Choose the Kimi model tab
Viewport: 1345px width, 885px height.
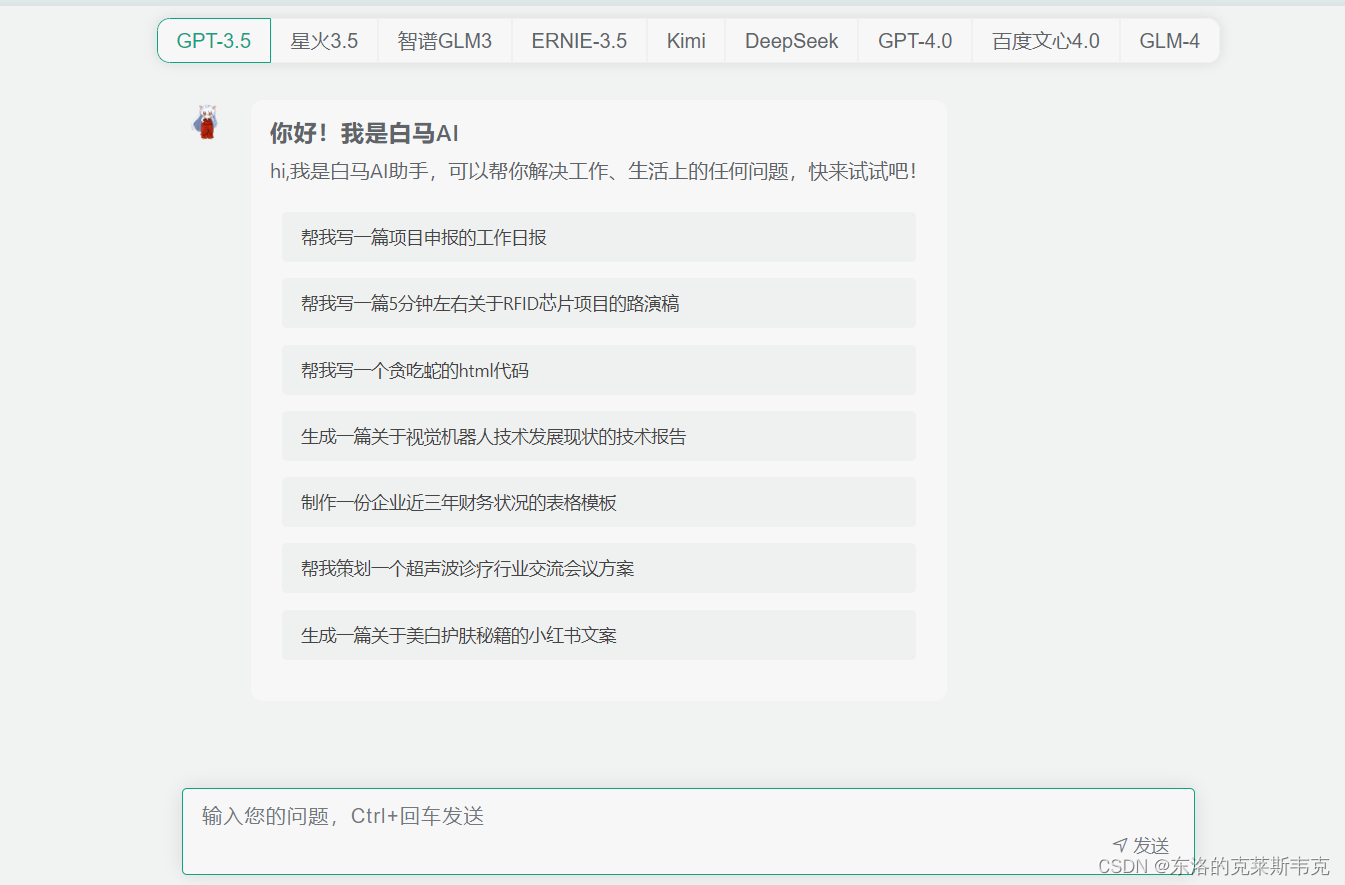click(686, 41)
